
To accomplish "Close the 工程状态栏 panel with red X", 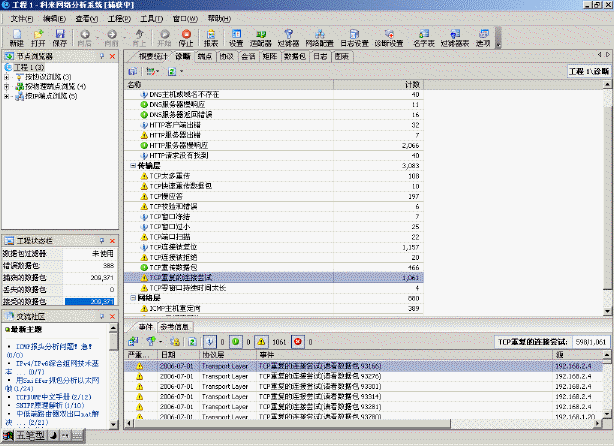I will pyautogui.click(x=112, y=241).
